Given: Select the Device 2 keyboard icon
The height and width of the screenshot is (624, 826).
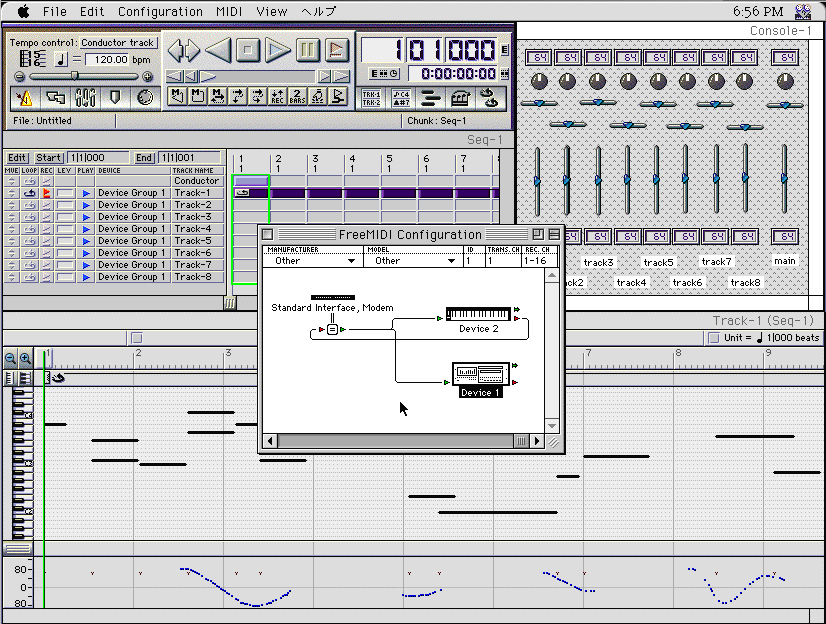Looking at the screenshot, I should (478, 315).
